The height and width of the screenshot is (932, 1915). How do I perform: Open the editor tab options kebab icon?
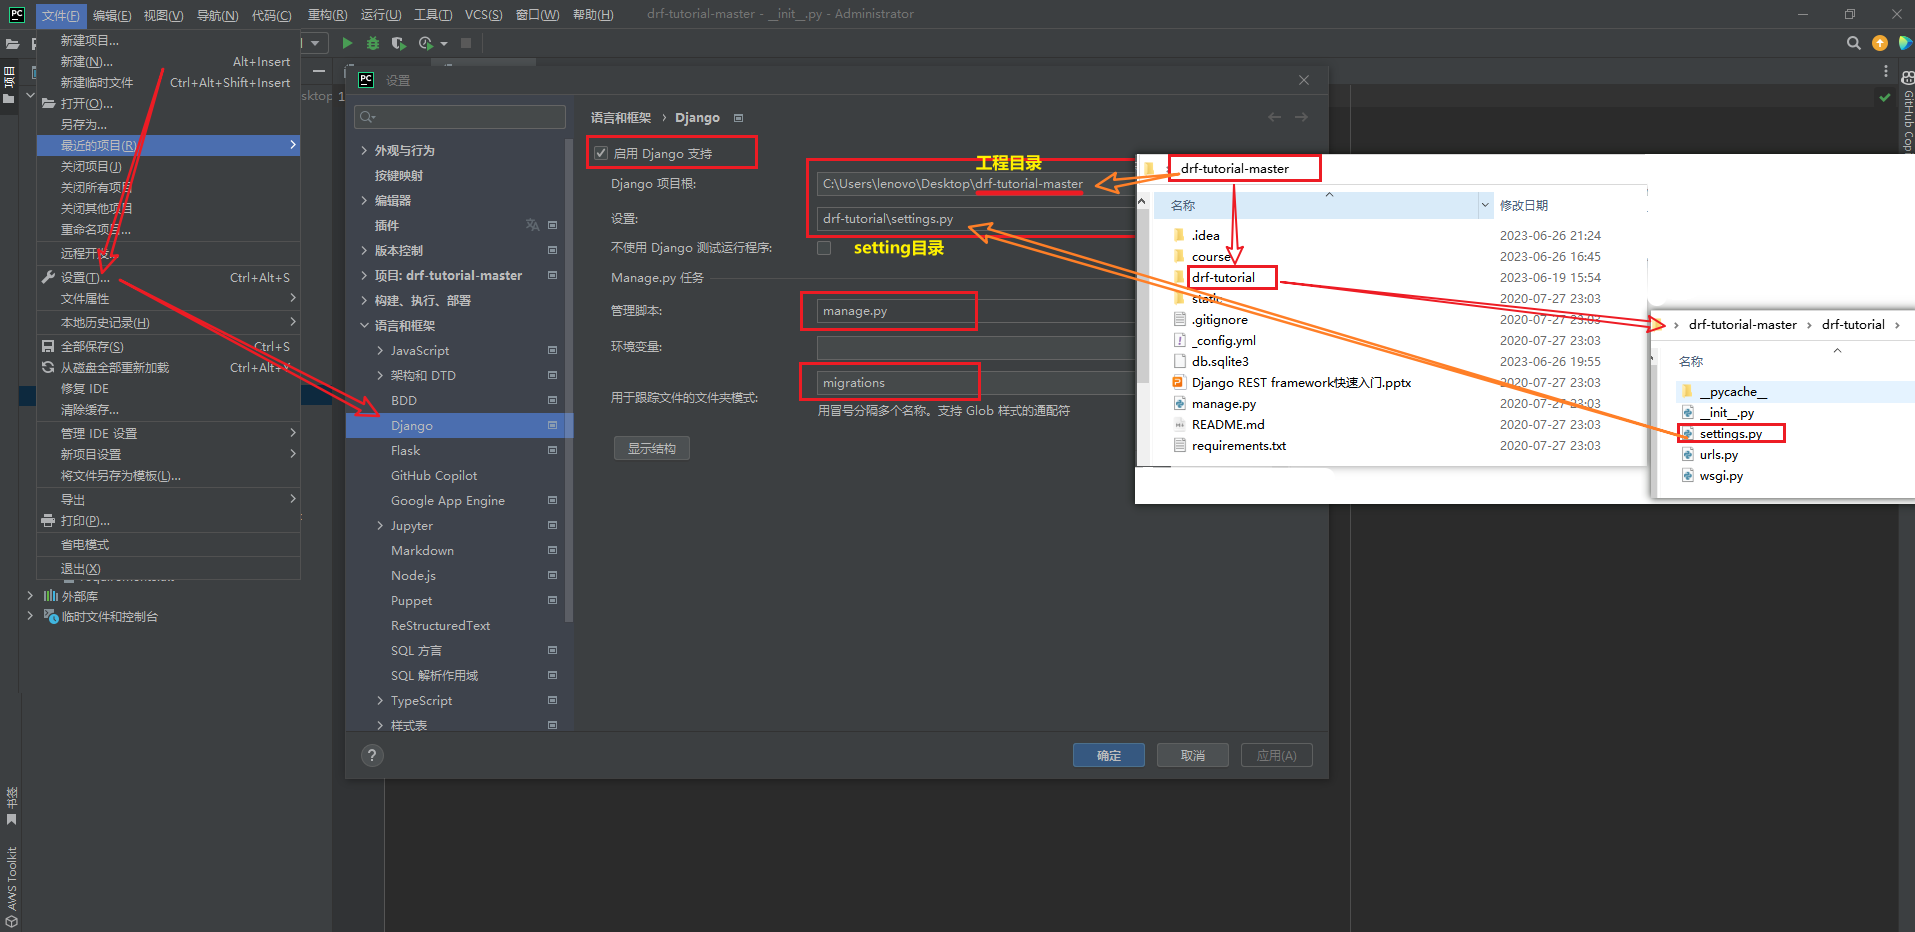1886,71
